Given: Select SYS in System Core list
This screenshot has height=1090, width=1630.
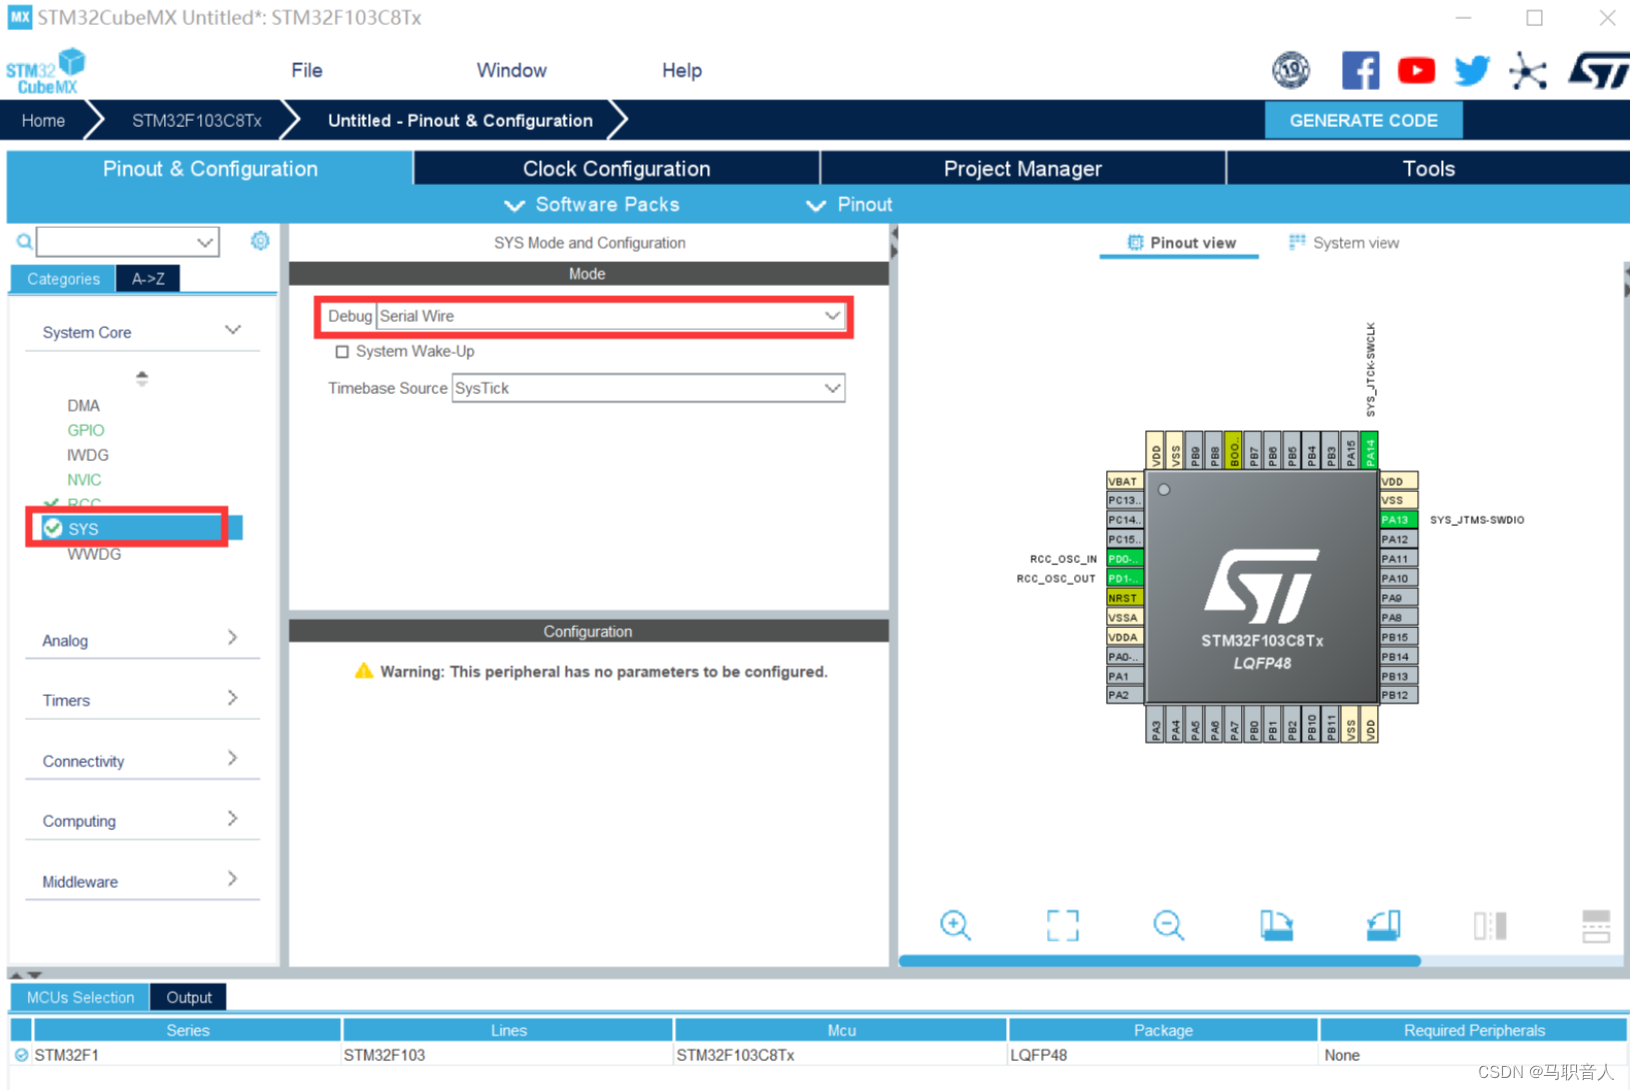Looking at the screenshot, I should pos(134,528).
